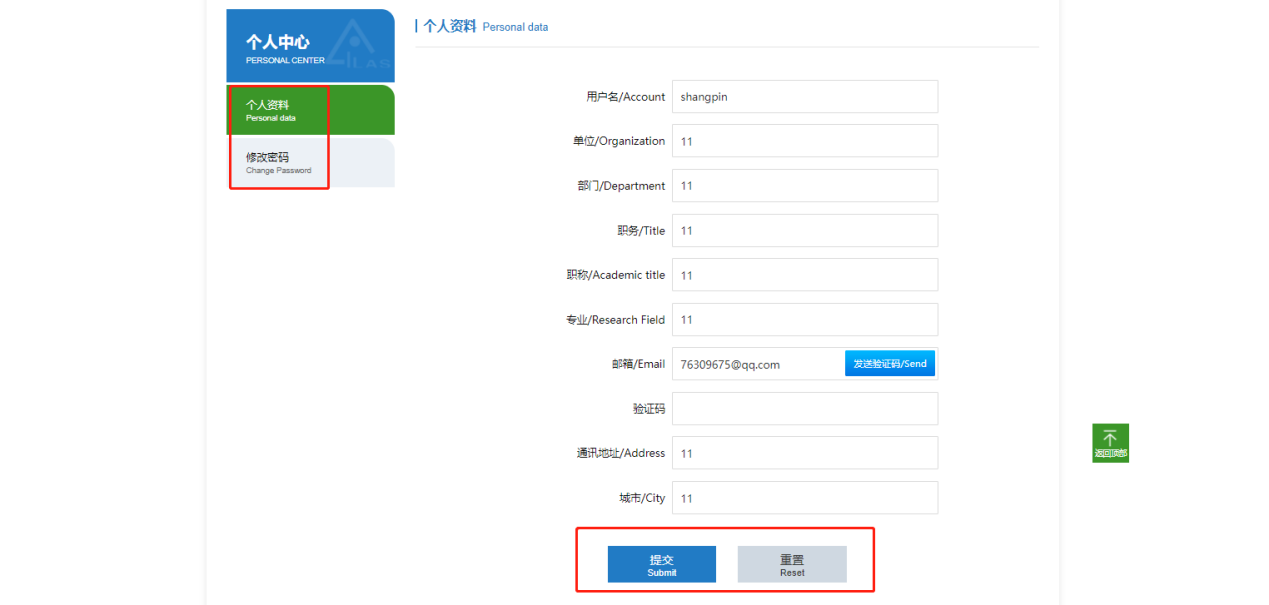Click the 用户名/Account field label
Image resolution: width=1269 pixels, height=605 pixels.
[625, 97]
